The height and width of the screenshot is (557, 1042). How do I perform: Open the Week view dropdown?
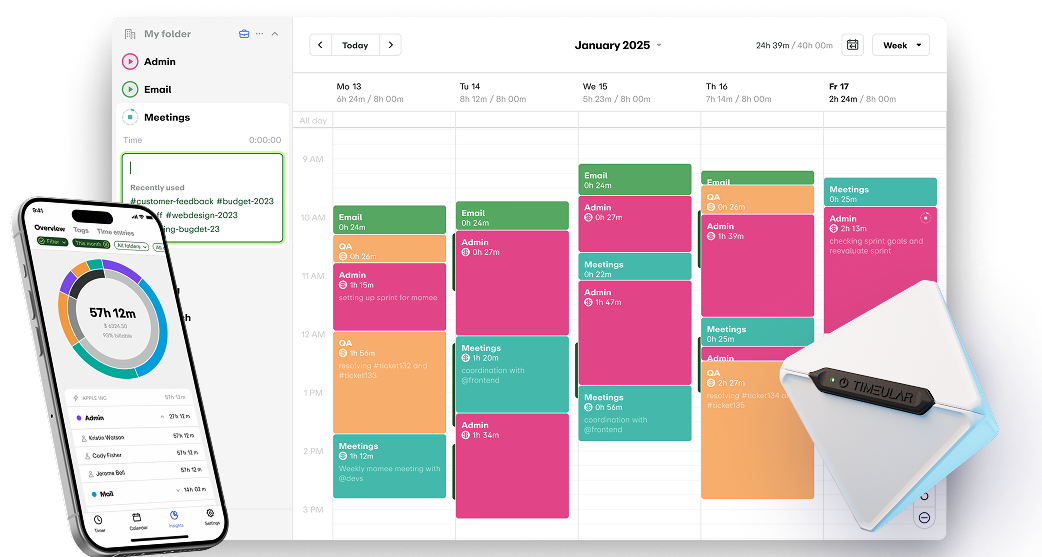901,45
